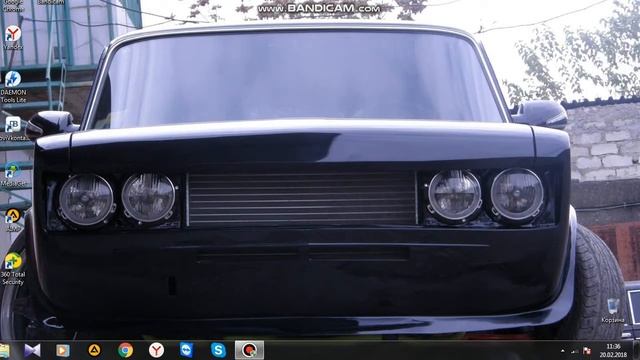
Task: Open the MediaGet desktop shortcut
Action: (13, 175)
